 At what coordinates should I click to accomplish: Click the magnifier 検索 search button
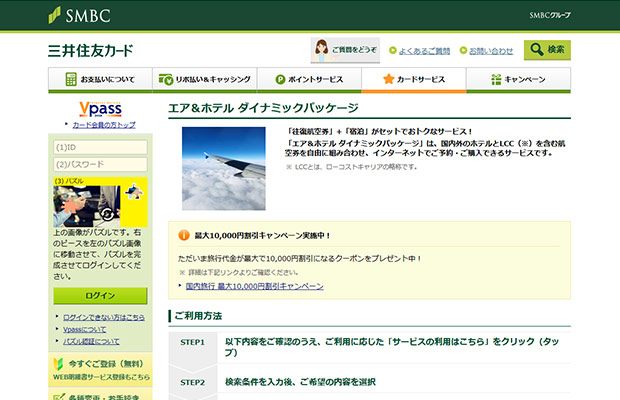[547, 50]
